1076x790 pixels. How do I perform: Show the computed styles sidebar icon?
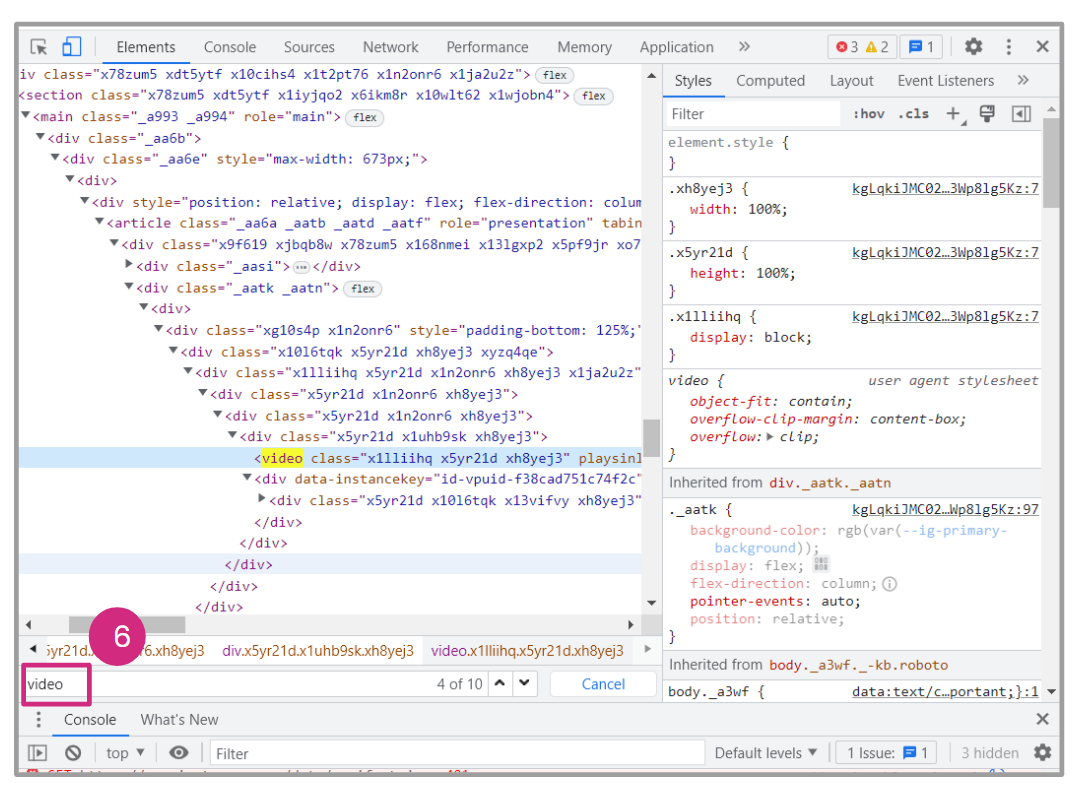point(1021,114)
